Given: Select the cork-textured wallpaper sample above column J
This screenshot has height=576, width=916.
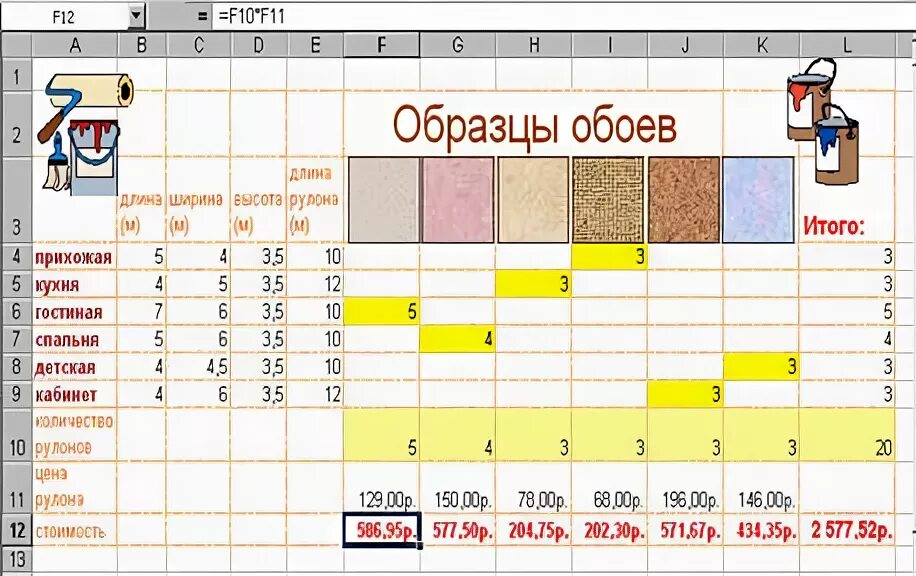Looking at the screenshot, I should [x=683, y=196].
